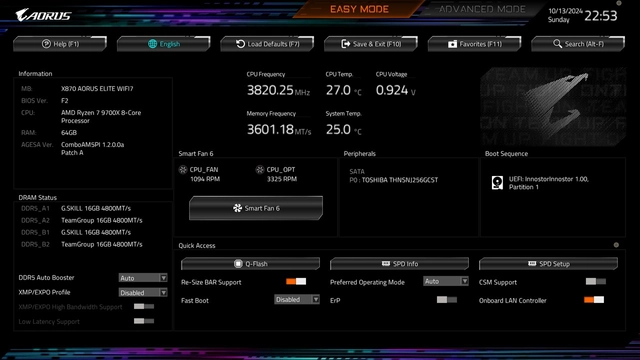Viewport: 640px width, 360px height.
Task: Enable the CSM Support switch
Action: click(x=596, y=281)
